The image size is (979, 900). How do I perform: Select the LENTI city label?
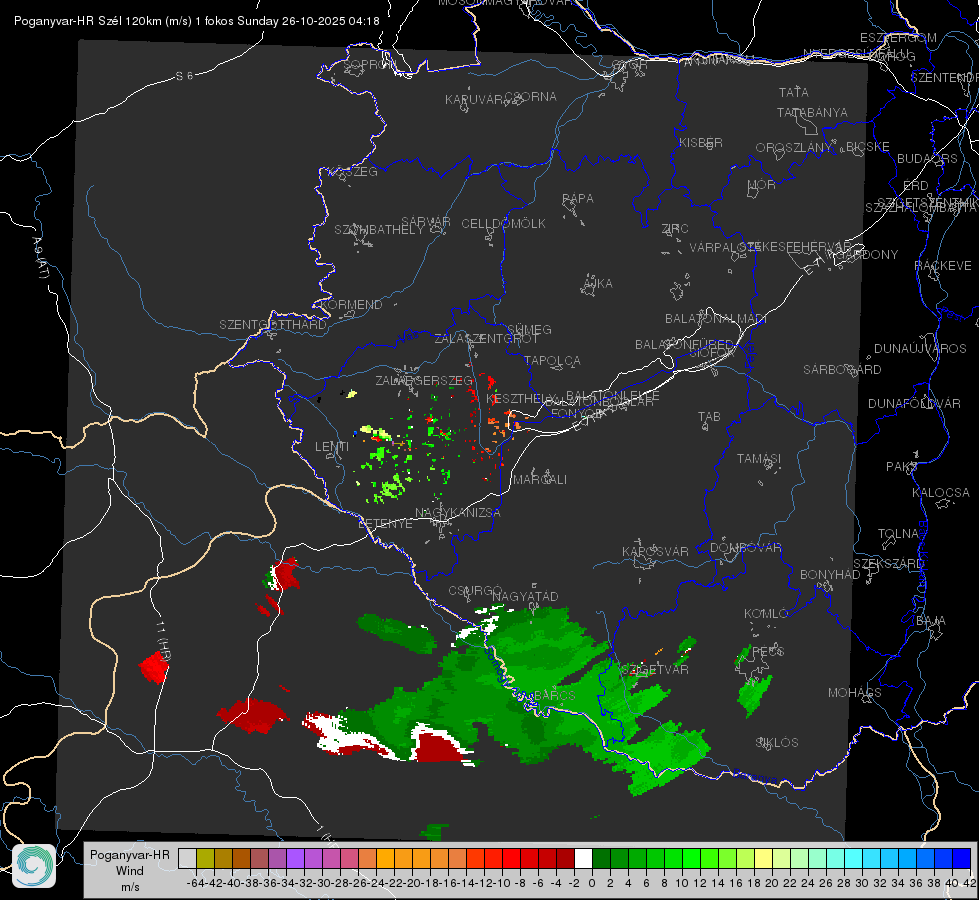(x=332, y=447)
